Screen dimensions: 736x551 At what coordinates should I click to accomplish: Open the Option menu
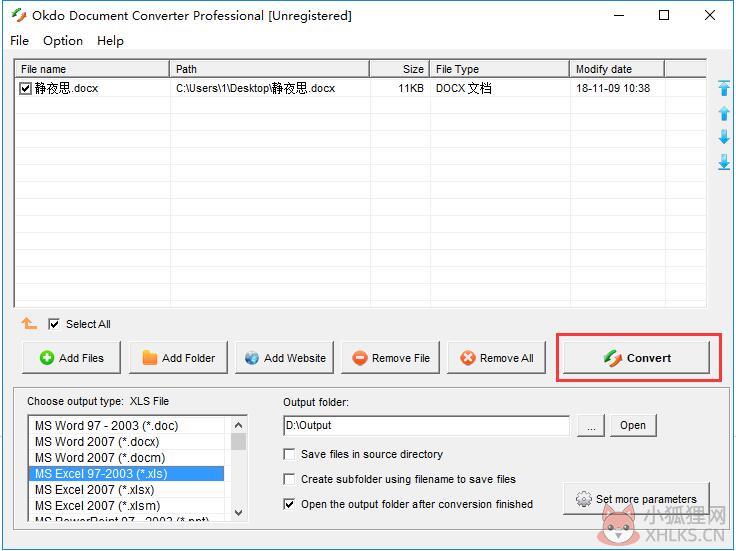[63, 41]
